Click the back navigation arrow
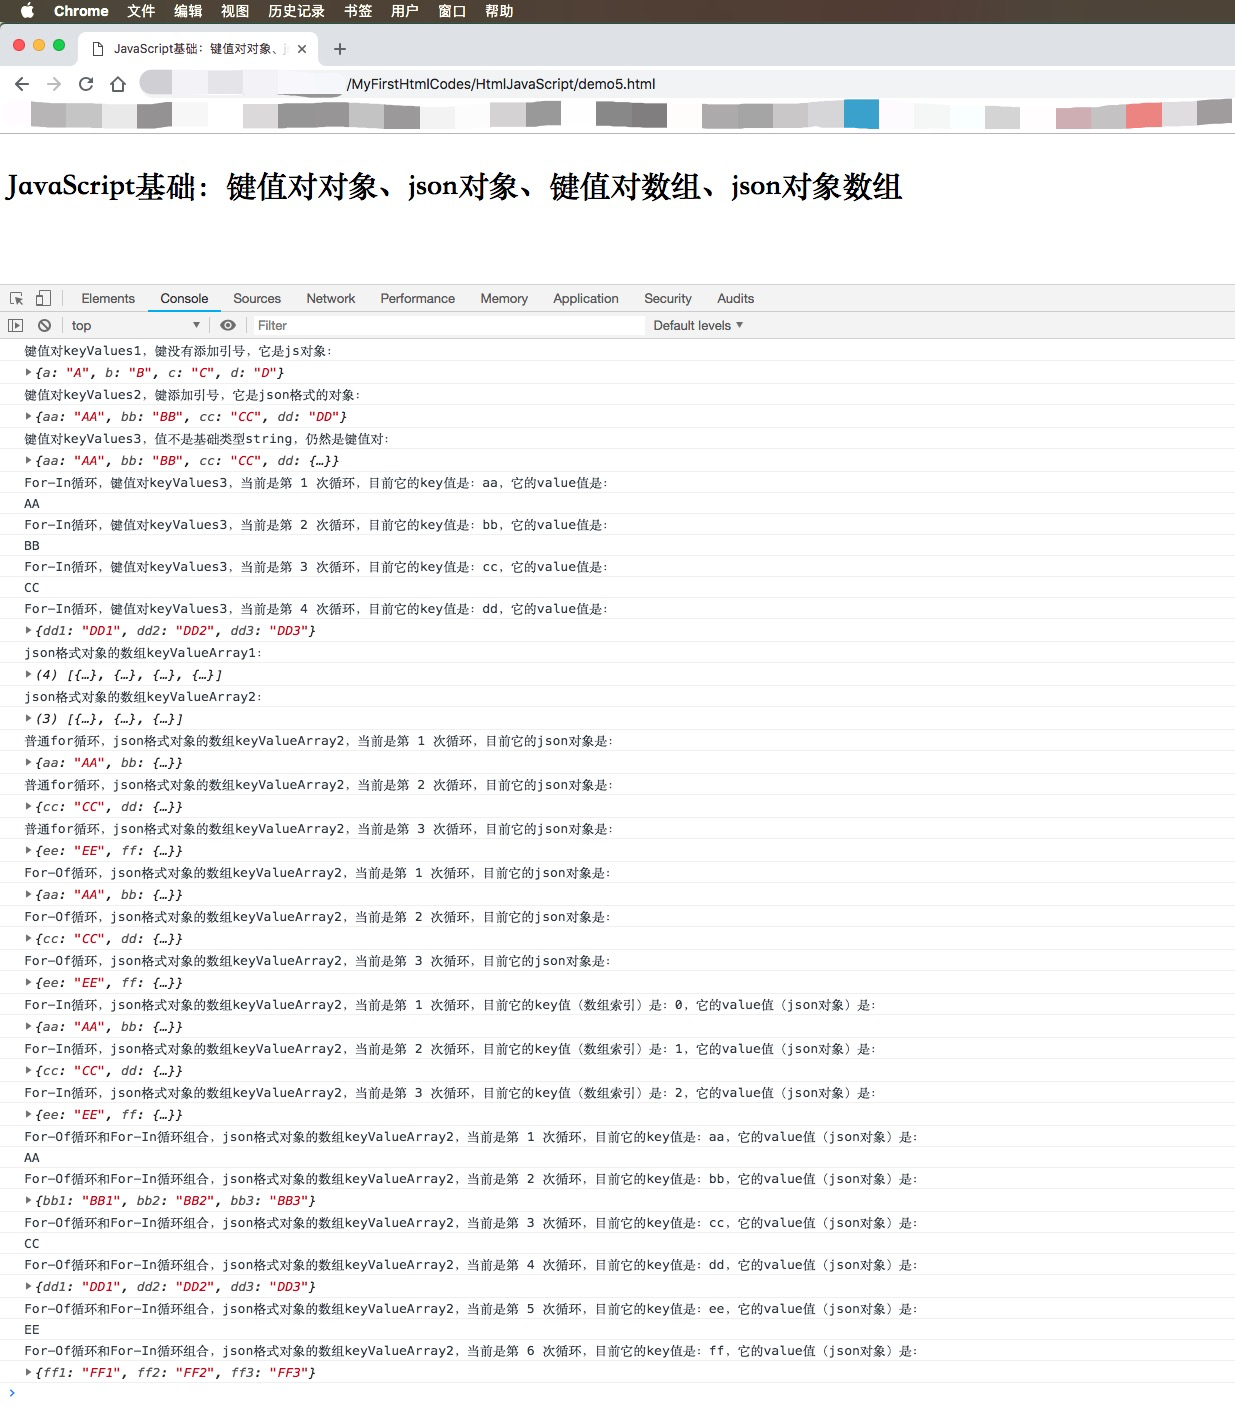Viewport: 1235px width, 1412px height. click(x=22, y=84)
